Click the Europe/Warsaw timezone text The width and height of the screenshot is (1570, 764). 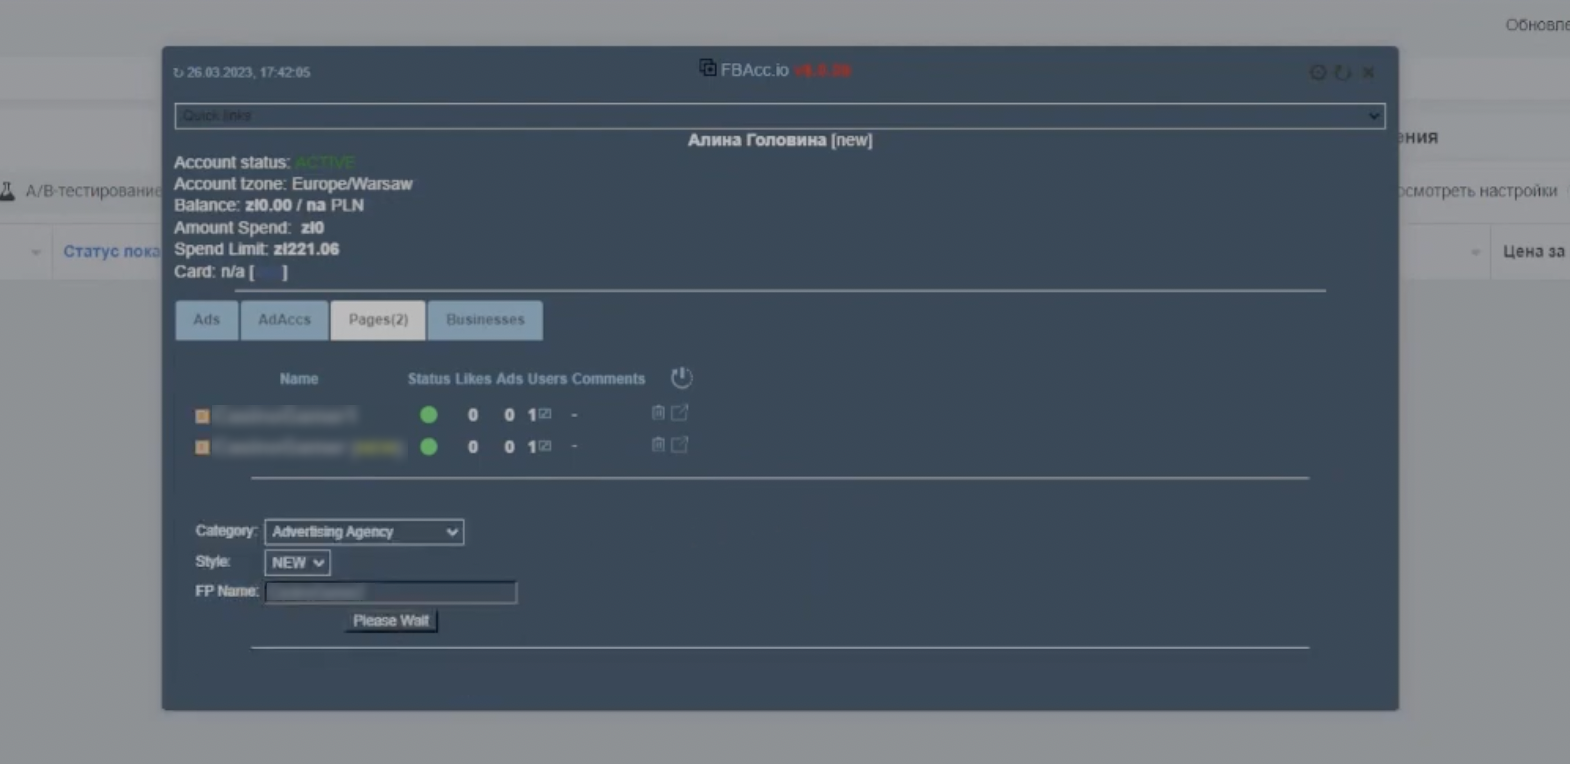pyautogui.click(x=352, y=184)
